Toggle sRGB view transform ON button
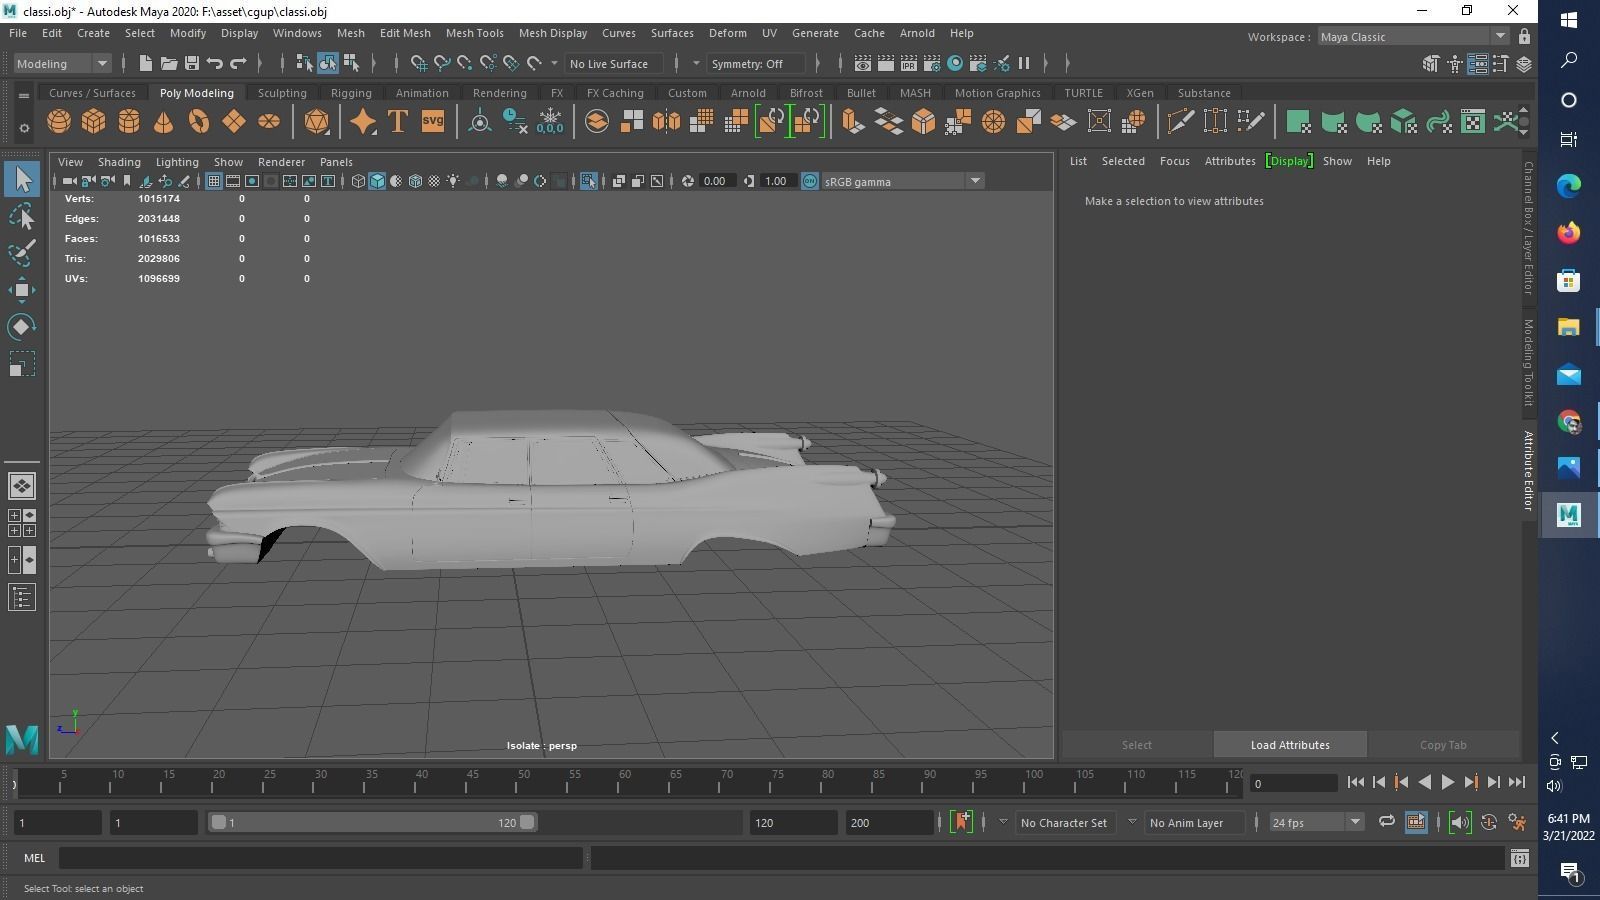 click(x=810, y=181)
